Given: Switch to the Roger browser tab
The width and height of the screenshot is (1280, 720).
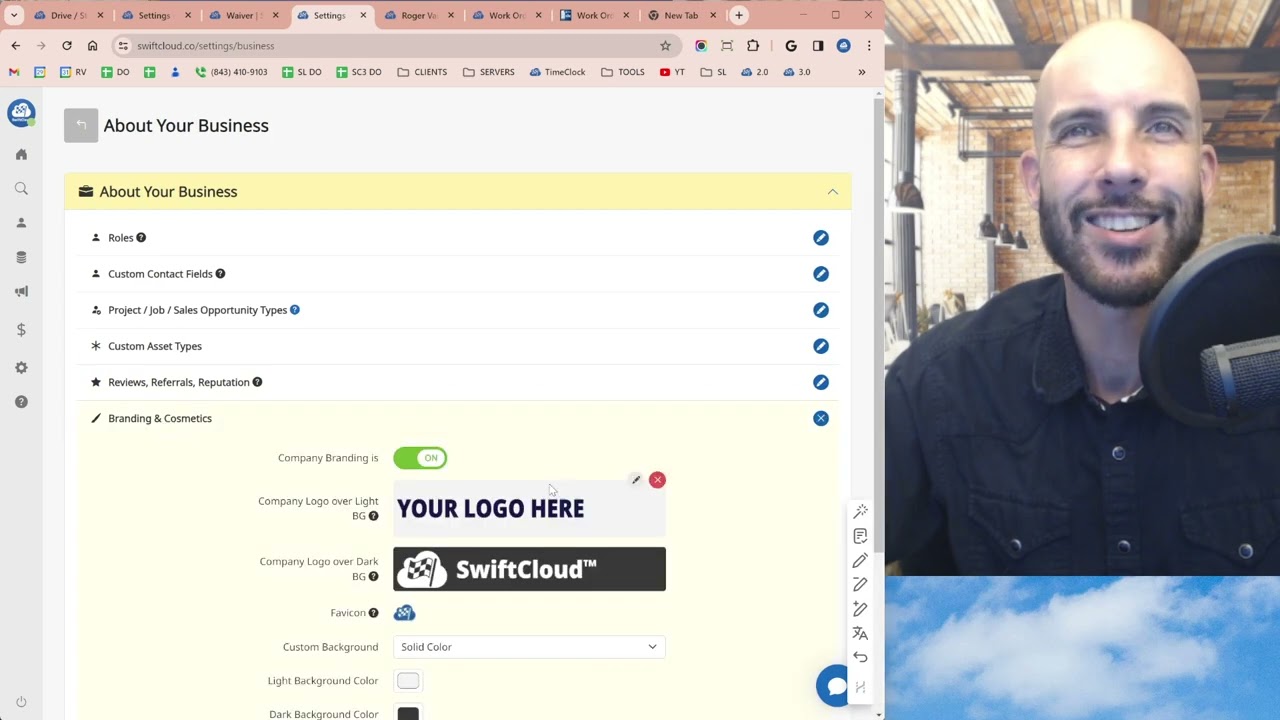Looking at the screenshot, I should pos(418,15).
